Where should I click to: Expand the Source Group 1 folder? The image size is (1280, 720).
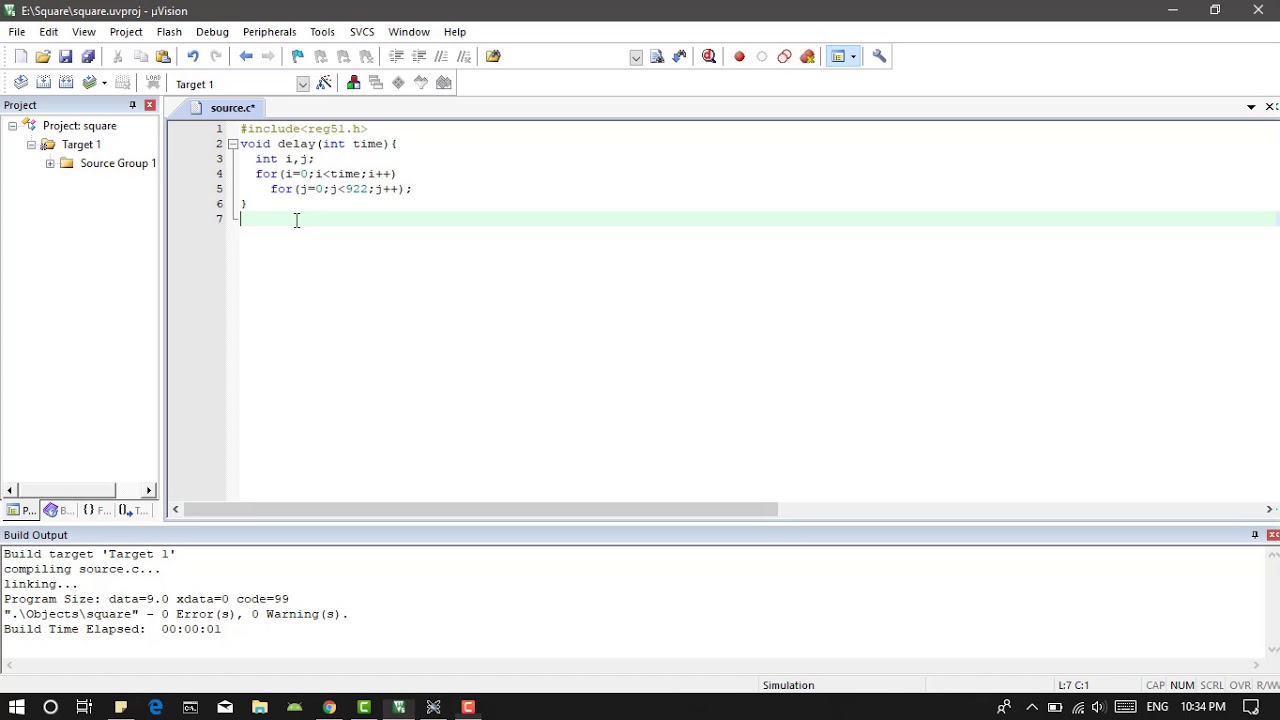tap(50, 164)
